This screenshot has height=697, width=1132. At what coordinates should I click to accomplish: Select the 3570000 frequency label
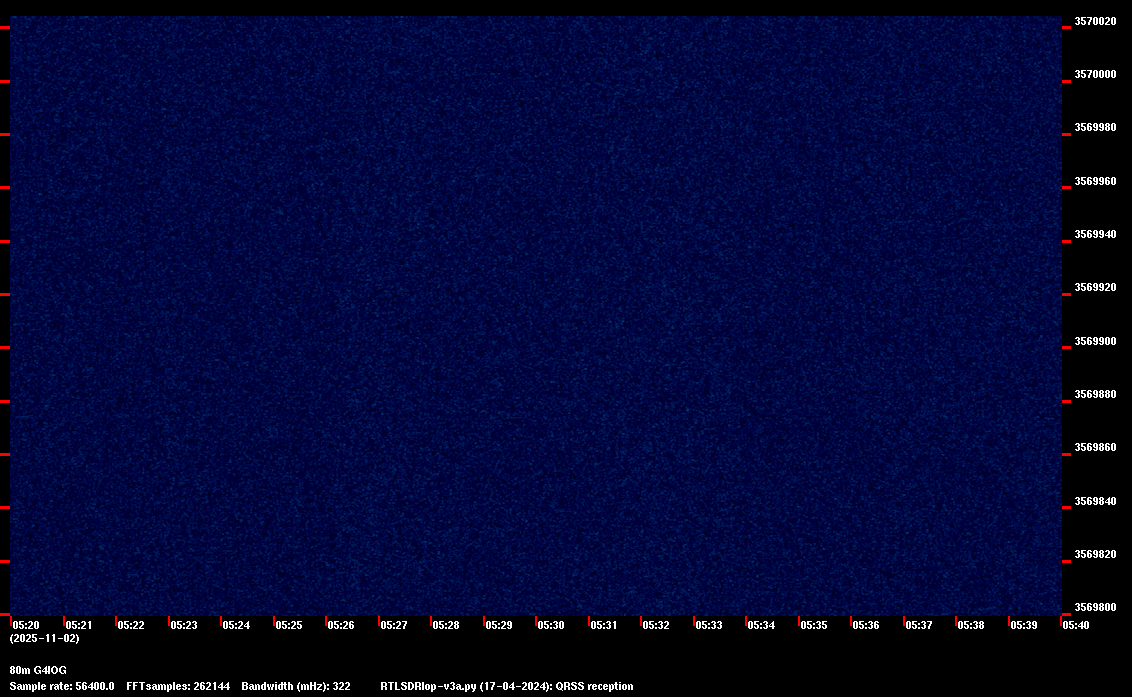(x=1095, y=74)
